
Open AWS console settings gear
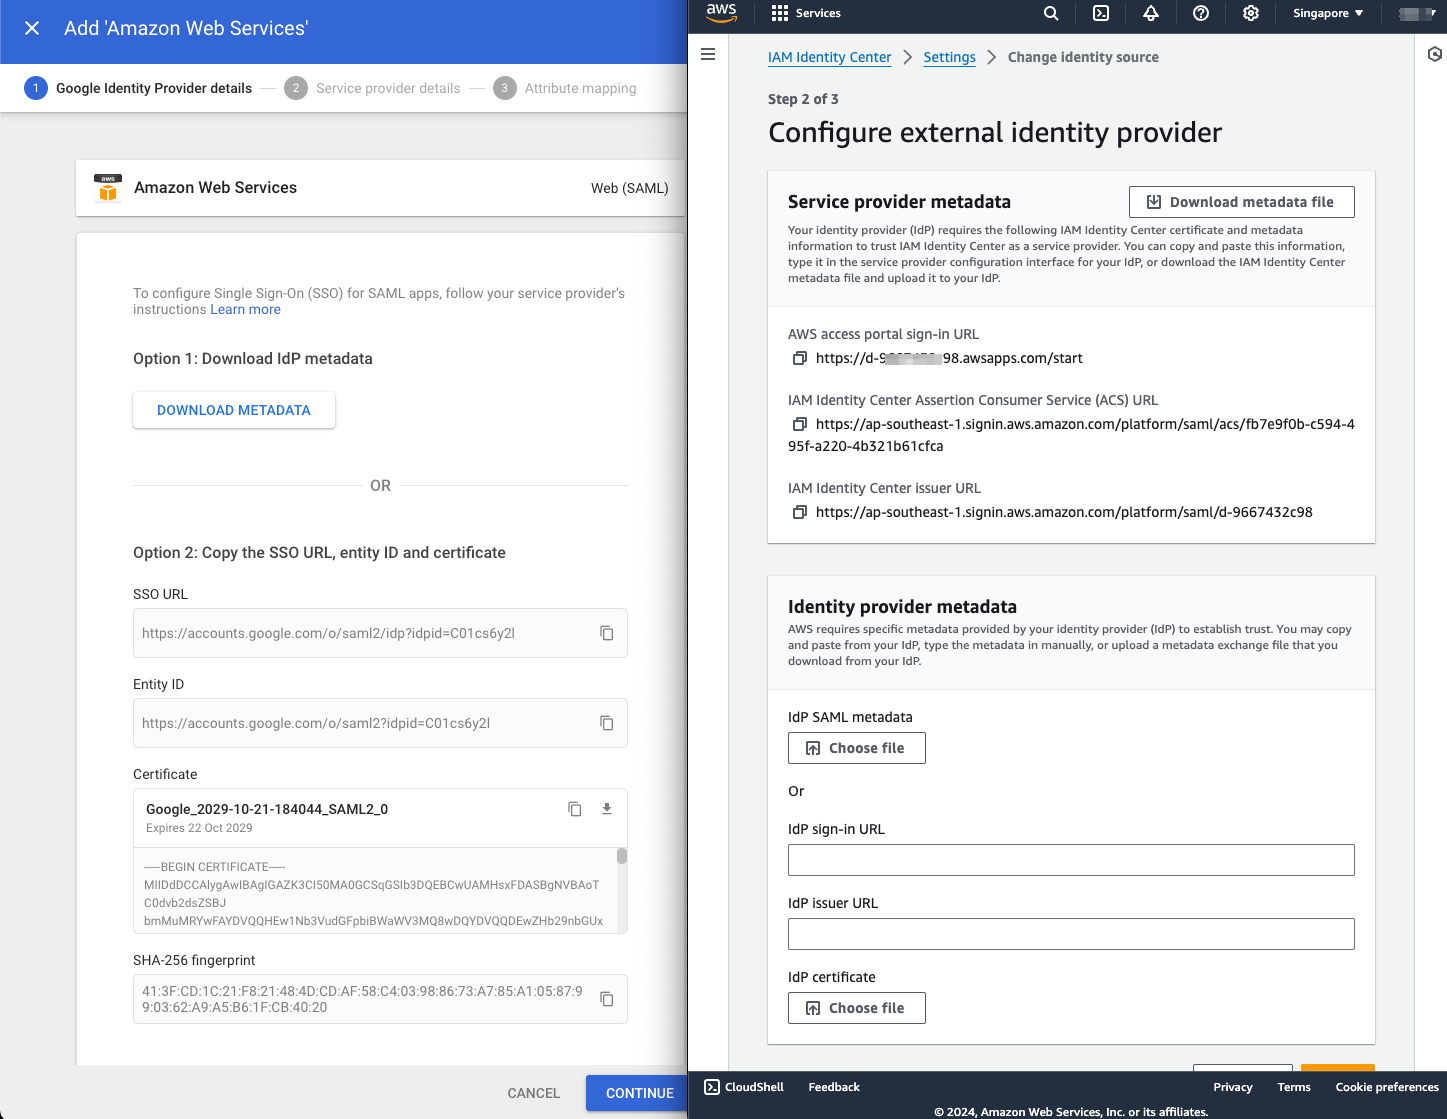click(x=1251, y=13)
